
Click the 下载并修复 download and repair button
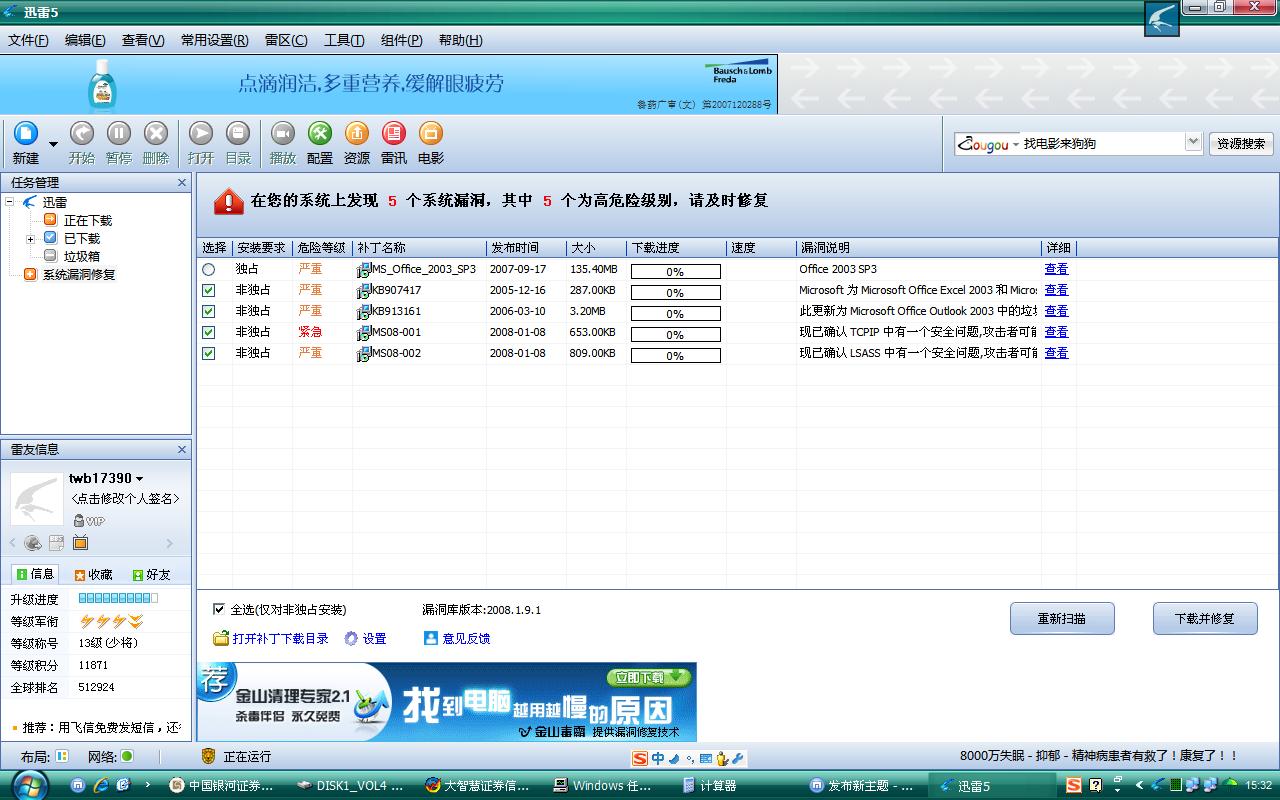click(1205, 619)
